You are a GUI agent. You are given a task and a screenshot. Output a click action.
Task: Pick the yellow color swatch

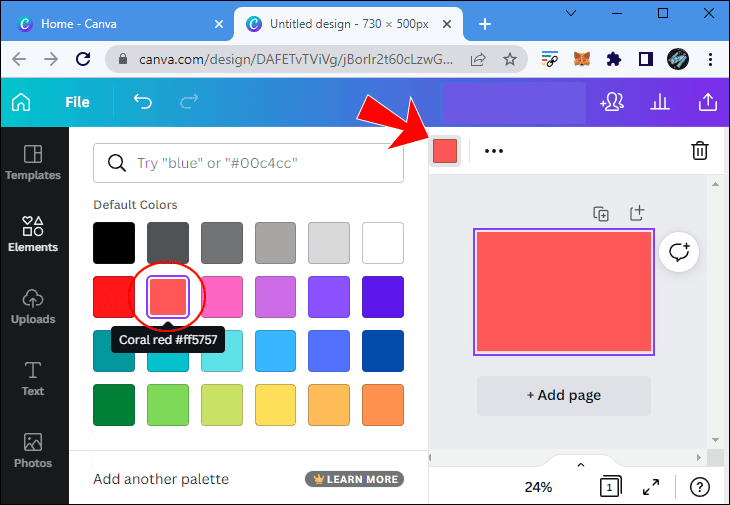275,405
